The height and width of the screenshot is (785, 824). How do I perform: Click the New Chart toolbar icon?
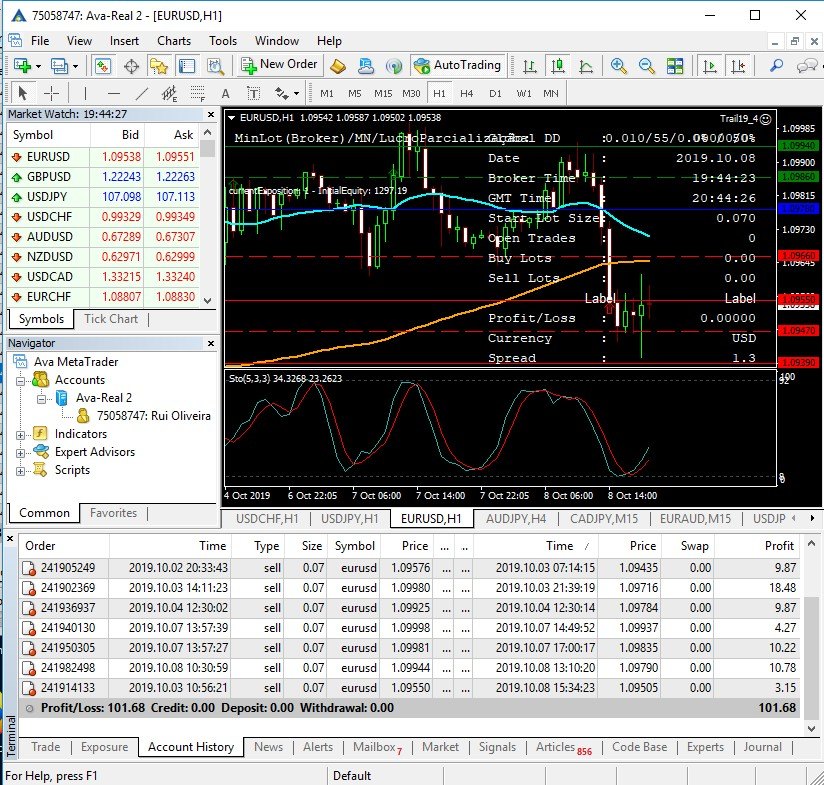point(22,66)
